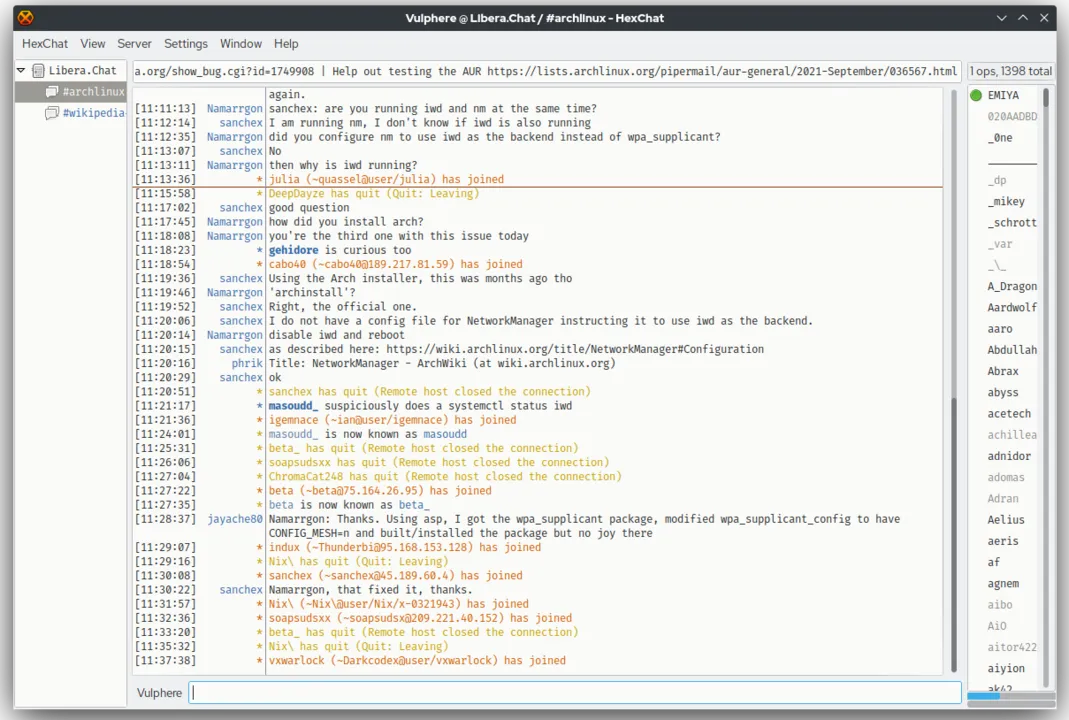Open the HexChat menu
Viewport: 1069px width, 720px height.
44,43
